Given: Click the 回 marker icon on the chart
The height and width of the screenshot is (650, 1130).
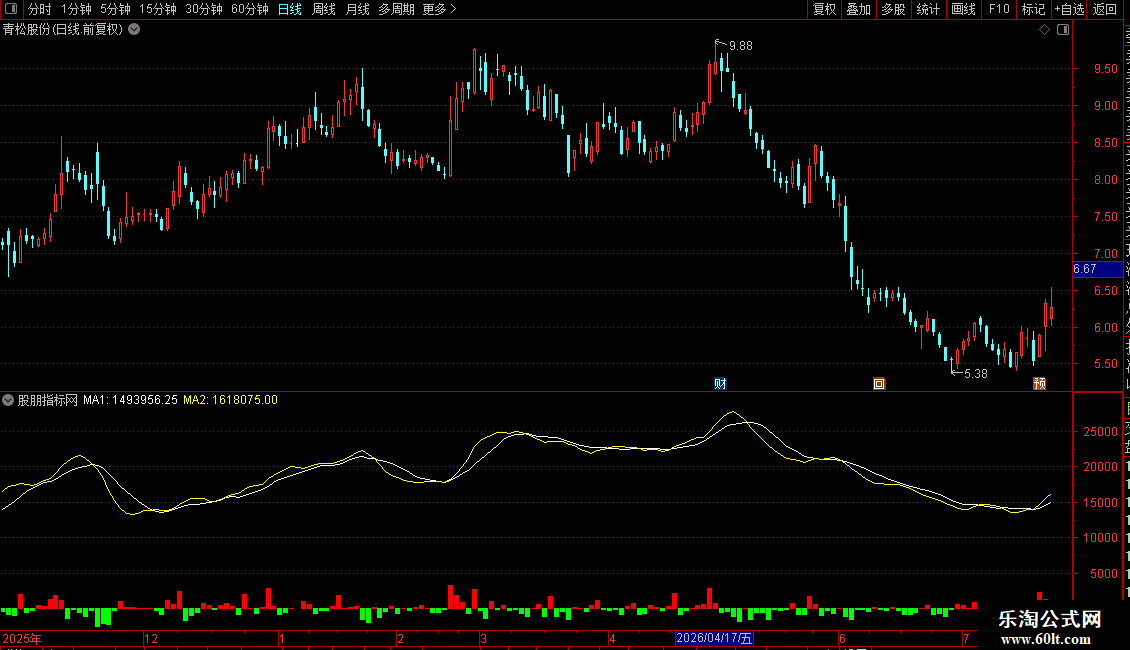Looking at the screenshot, I should (879, 383).
